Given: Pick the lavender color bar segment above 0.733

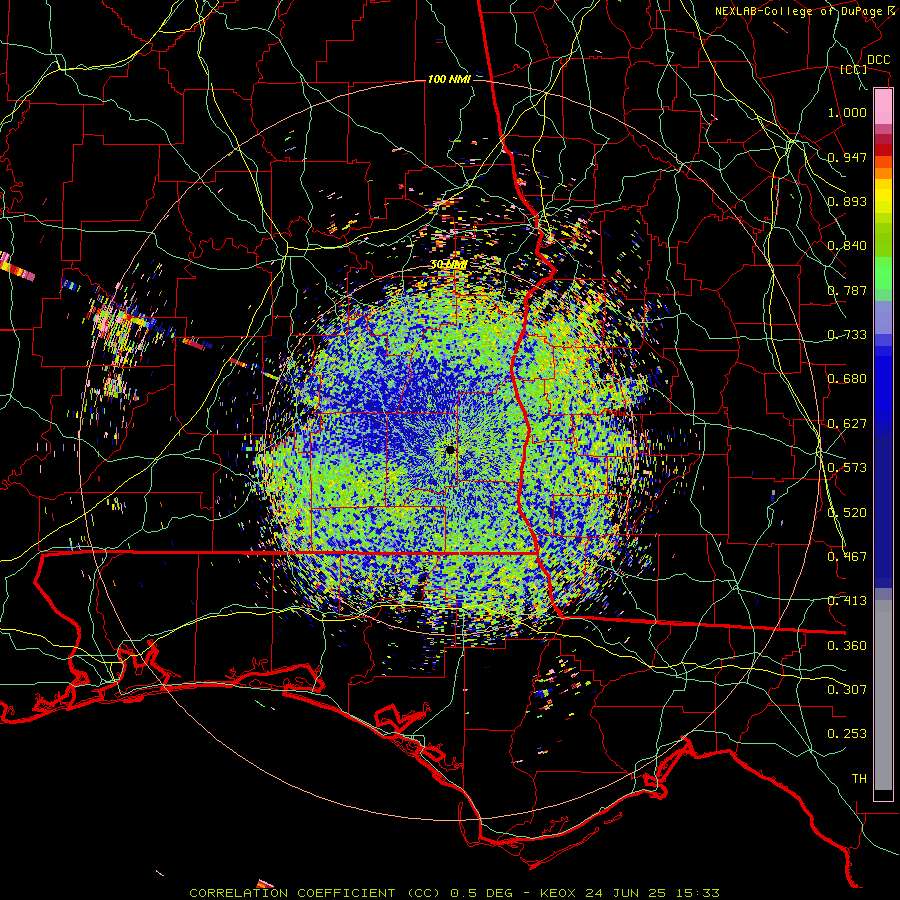Looking at the screenshot, I should (x=883, y=316).
